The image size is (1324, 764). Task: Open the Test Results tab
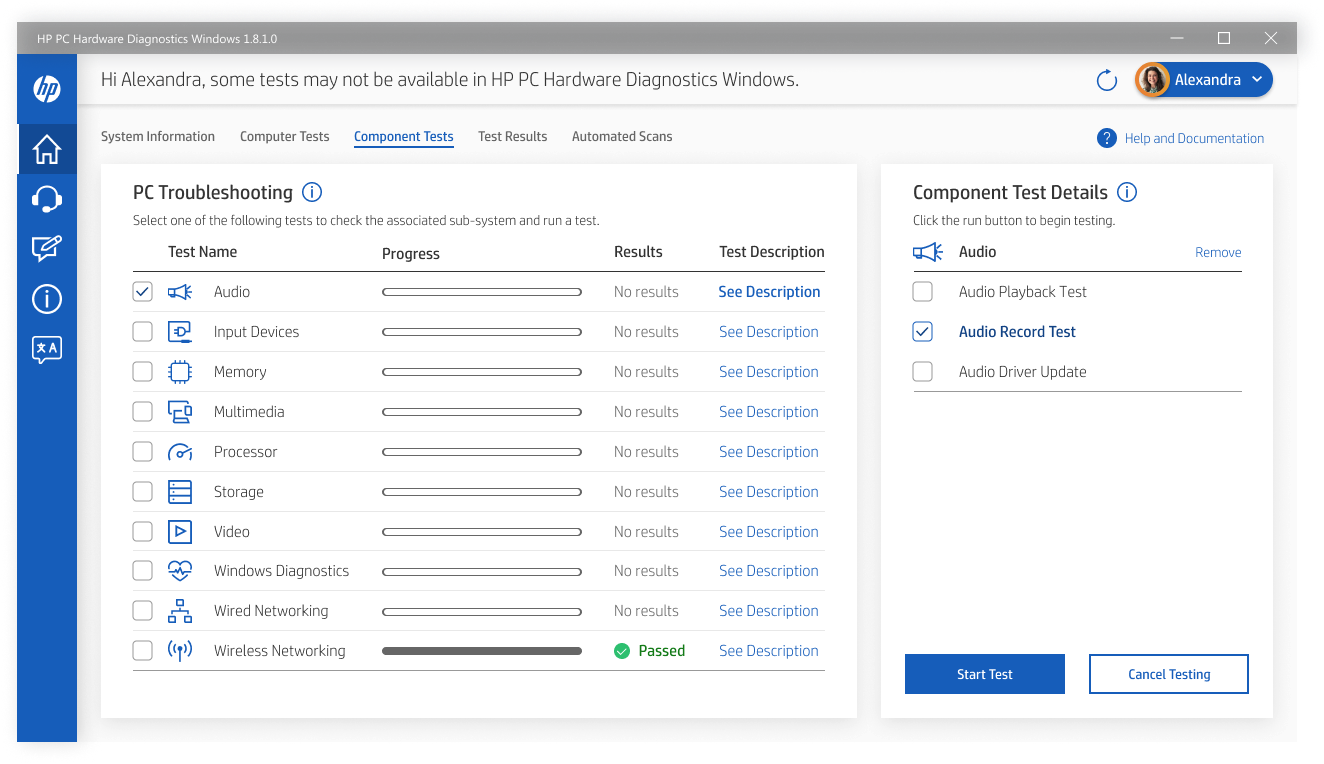513,137
